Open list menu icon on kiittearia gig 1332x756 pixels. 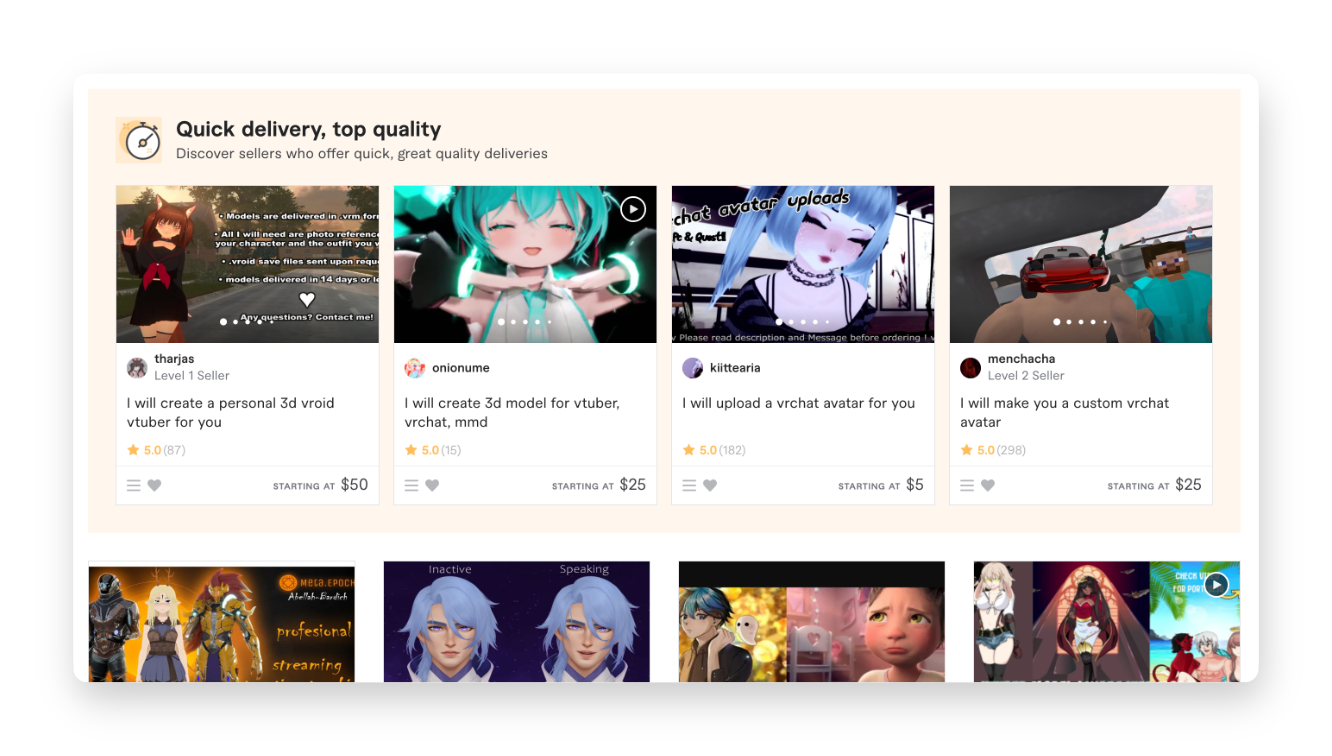[689, 486]
